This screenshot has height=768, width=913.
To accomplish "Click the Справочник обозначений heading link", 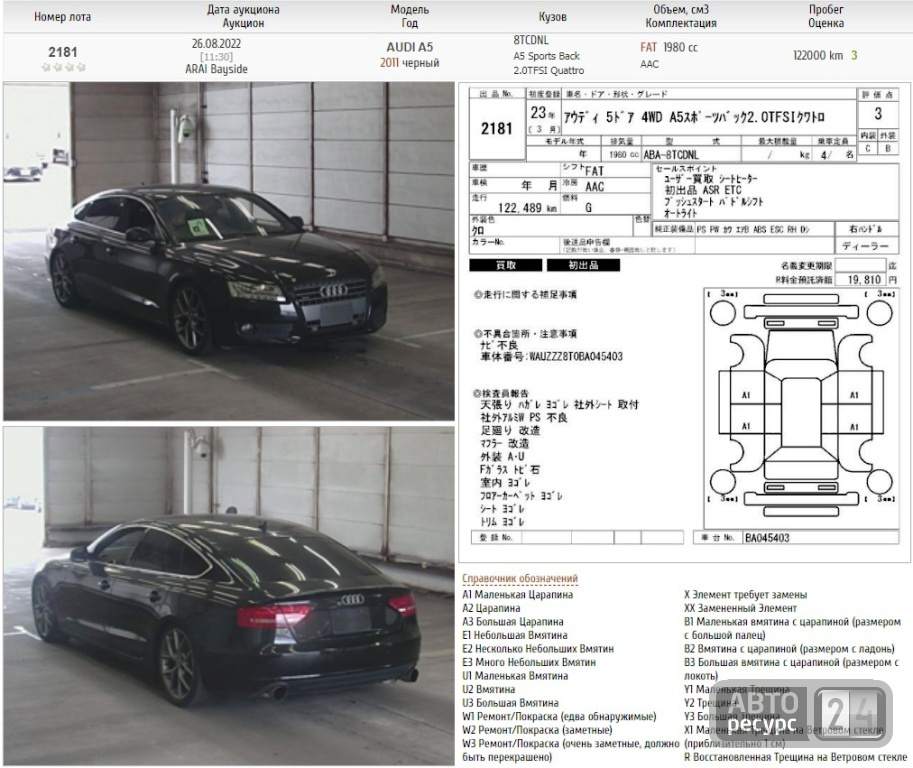I will (x=520, y=578).
